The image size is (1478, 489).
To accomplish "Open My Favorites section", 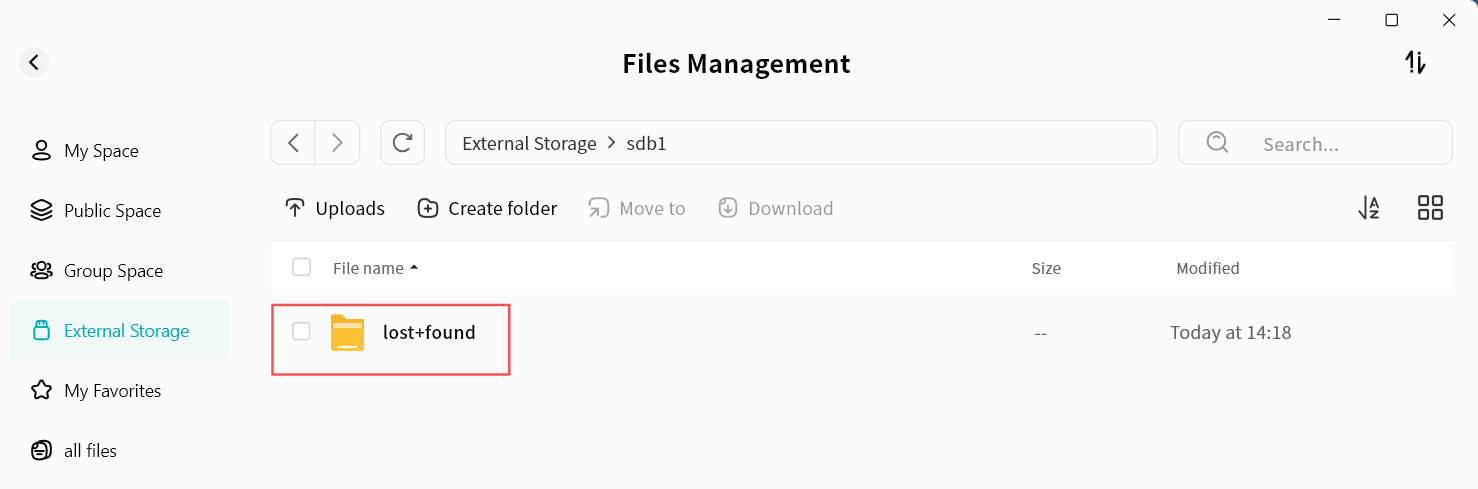I will pyautogui.click(x=112, y=391).
